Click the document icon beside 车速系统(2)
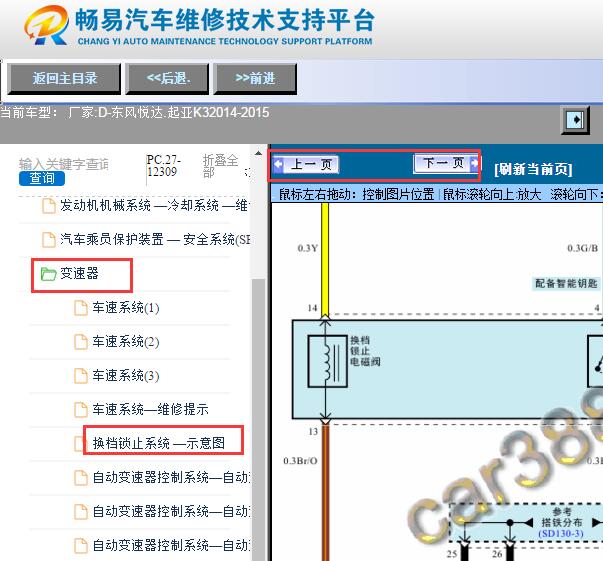This screenshot has height=561, width=603. (x=80, y=342)
